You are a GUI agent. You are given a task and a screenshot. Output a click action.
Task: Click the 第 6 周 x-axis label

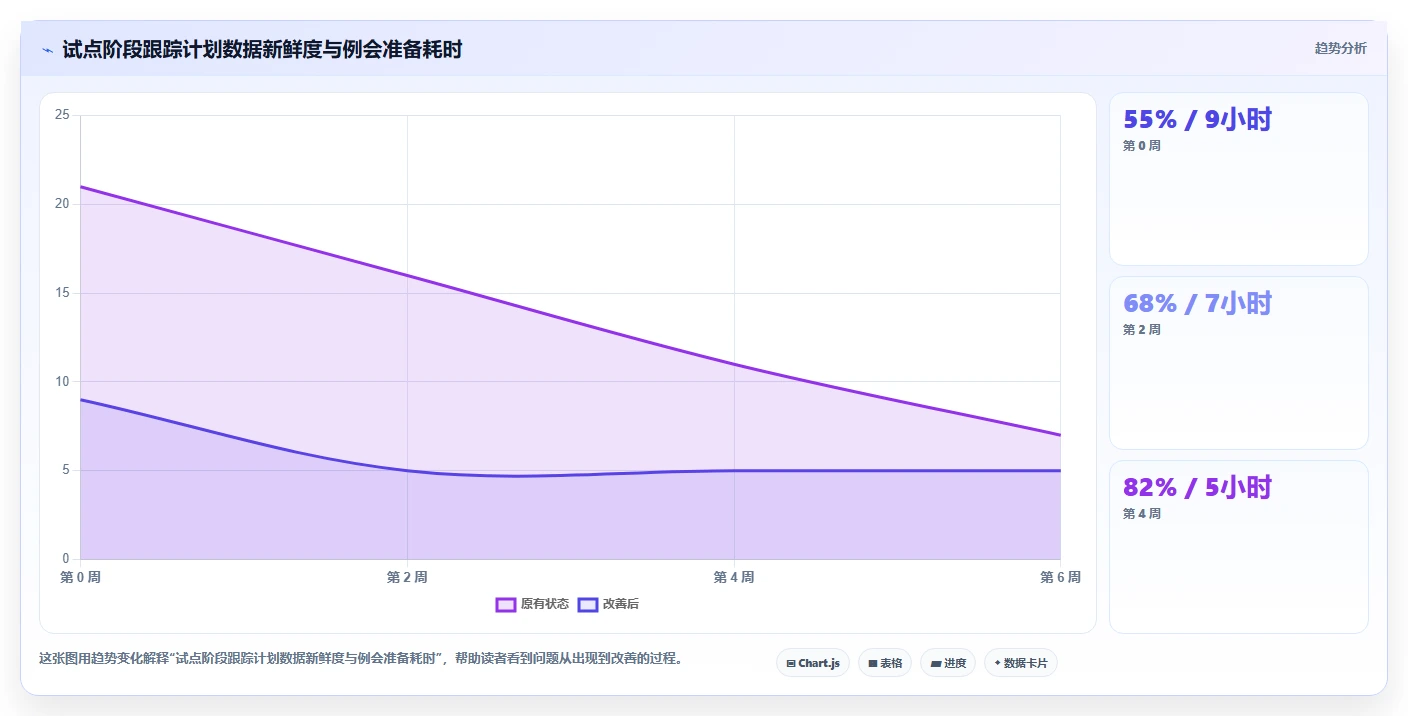(1060, 577)
